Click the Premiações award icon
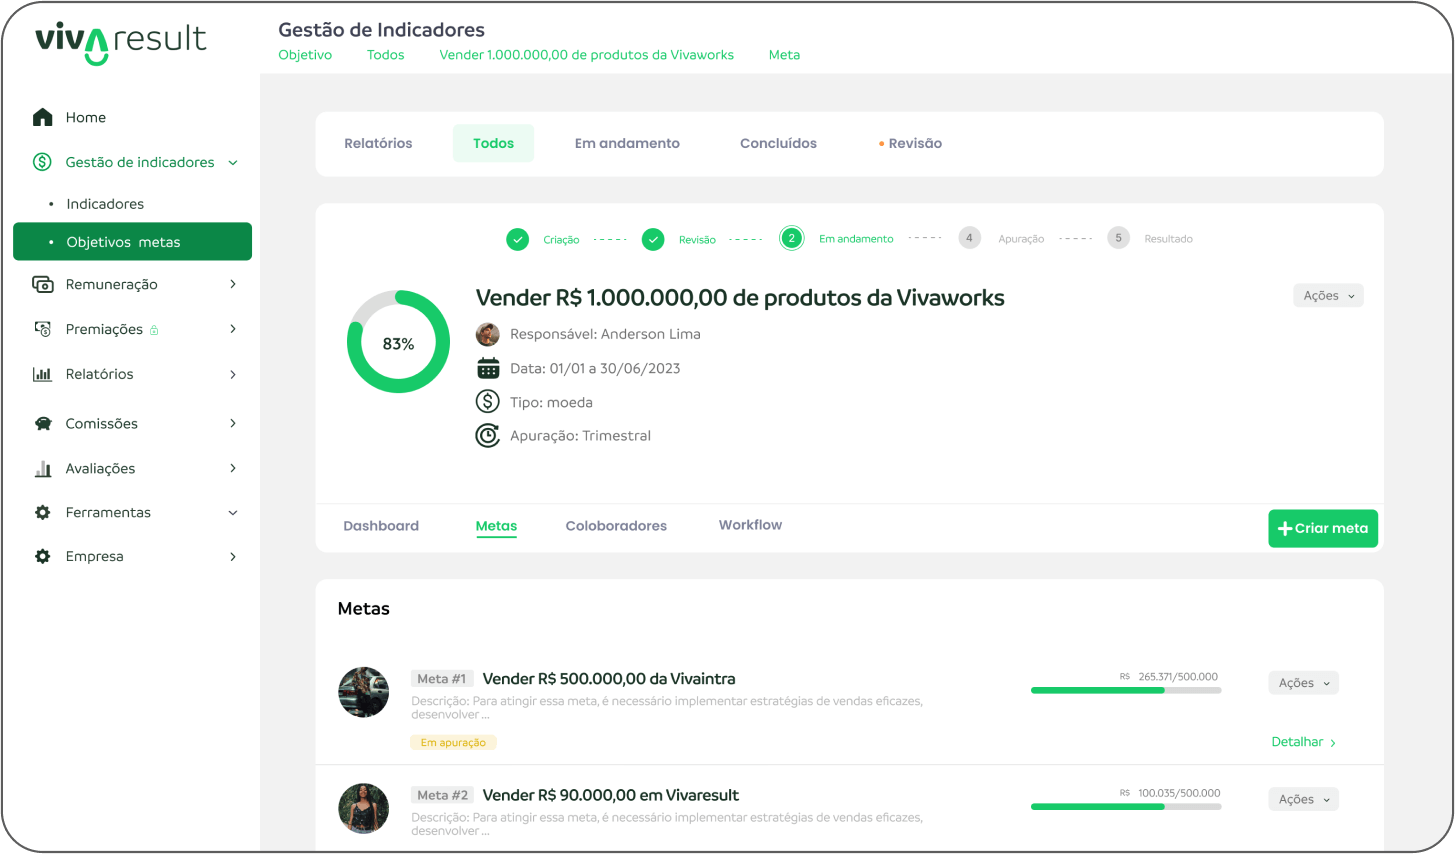Image resolution: width=1455 pixels, height=854 pixels. point(42,329)
